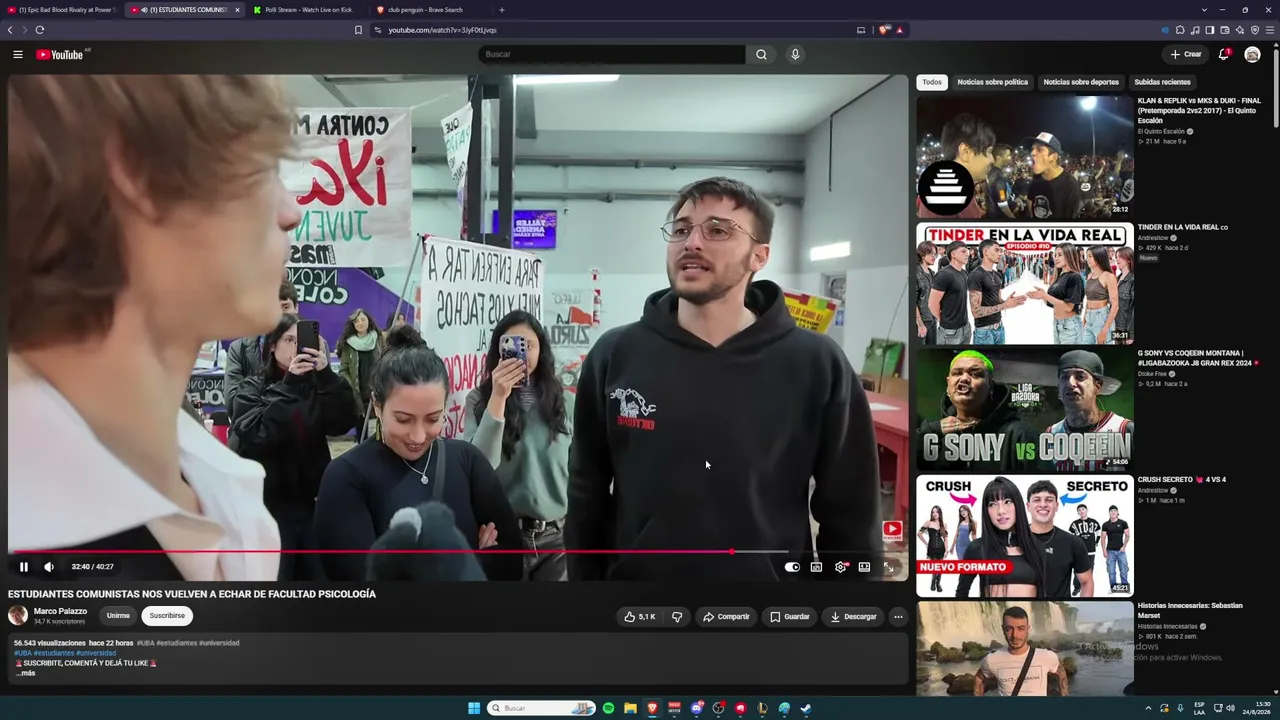Open Steam from the taskbar
Image resolution: width=1280 pixels, height=720 pixels.
pyautogui.click(x=806, y=708)
